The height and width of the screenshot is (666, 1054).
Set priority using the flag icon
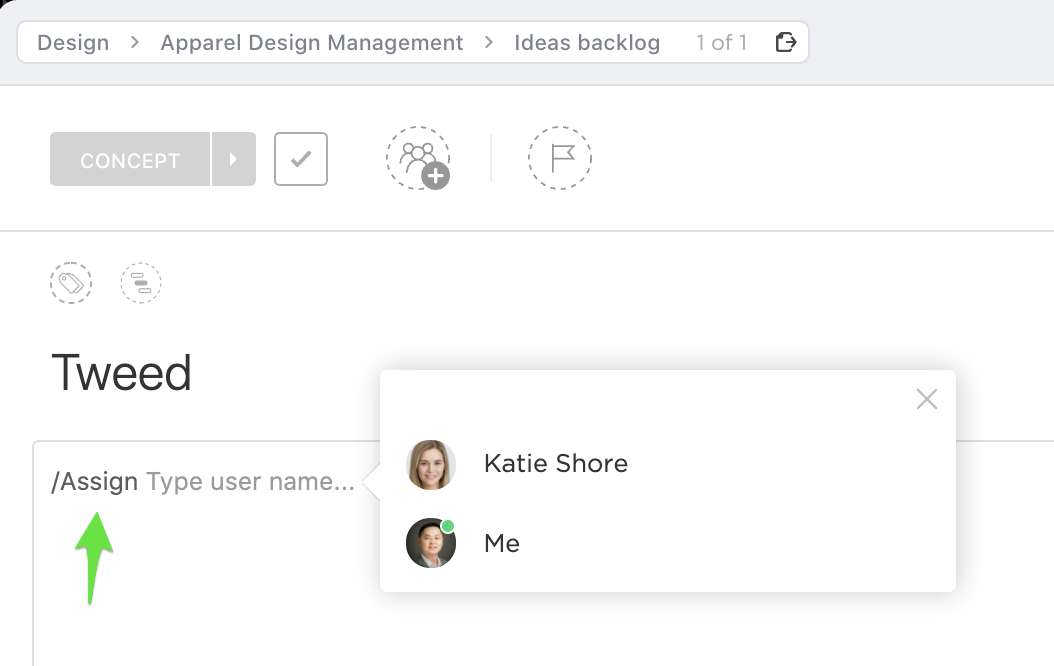(x=560, y=158)
